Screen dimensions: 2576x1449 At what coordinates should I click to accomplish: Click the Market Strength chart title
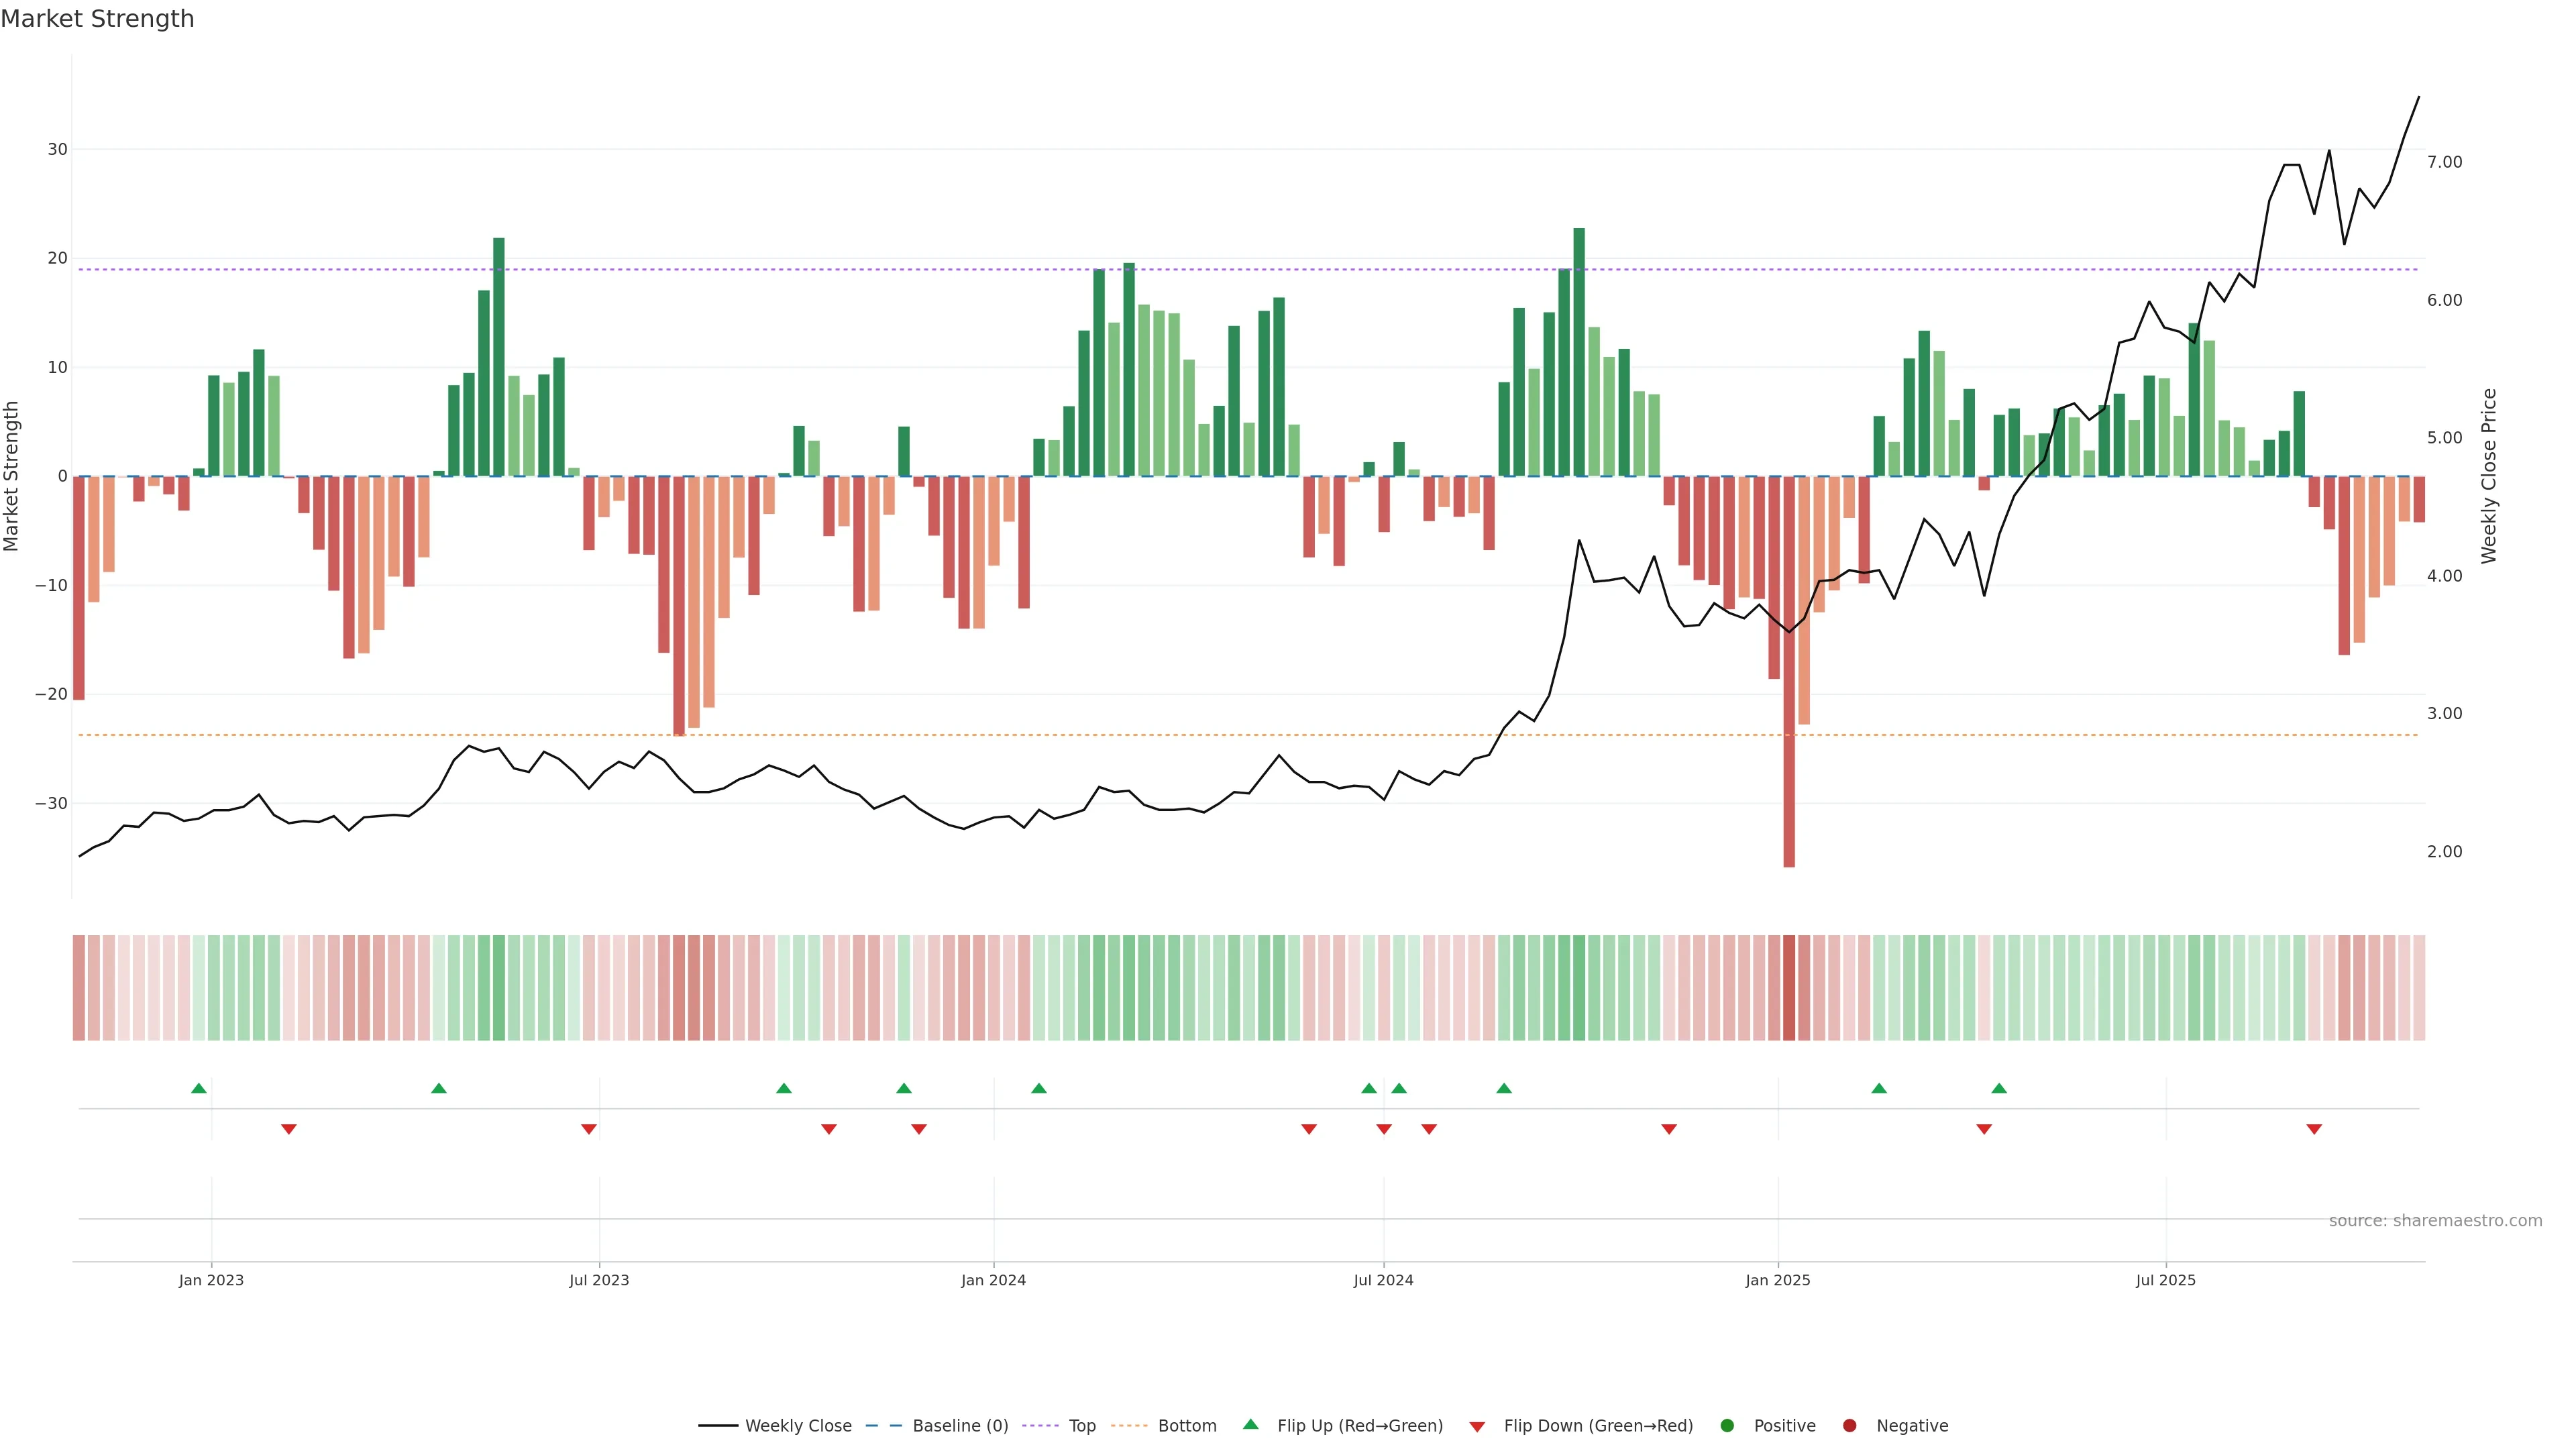pyautogui.click(x=97, y=19)
